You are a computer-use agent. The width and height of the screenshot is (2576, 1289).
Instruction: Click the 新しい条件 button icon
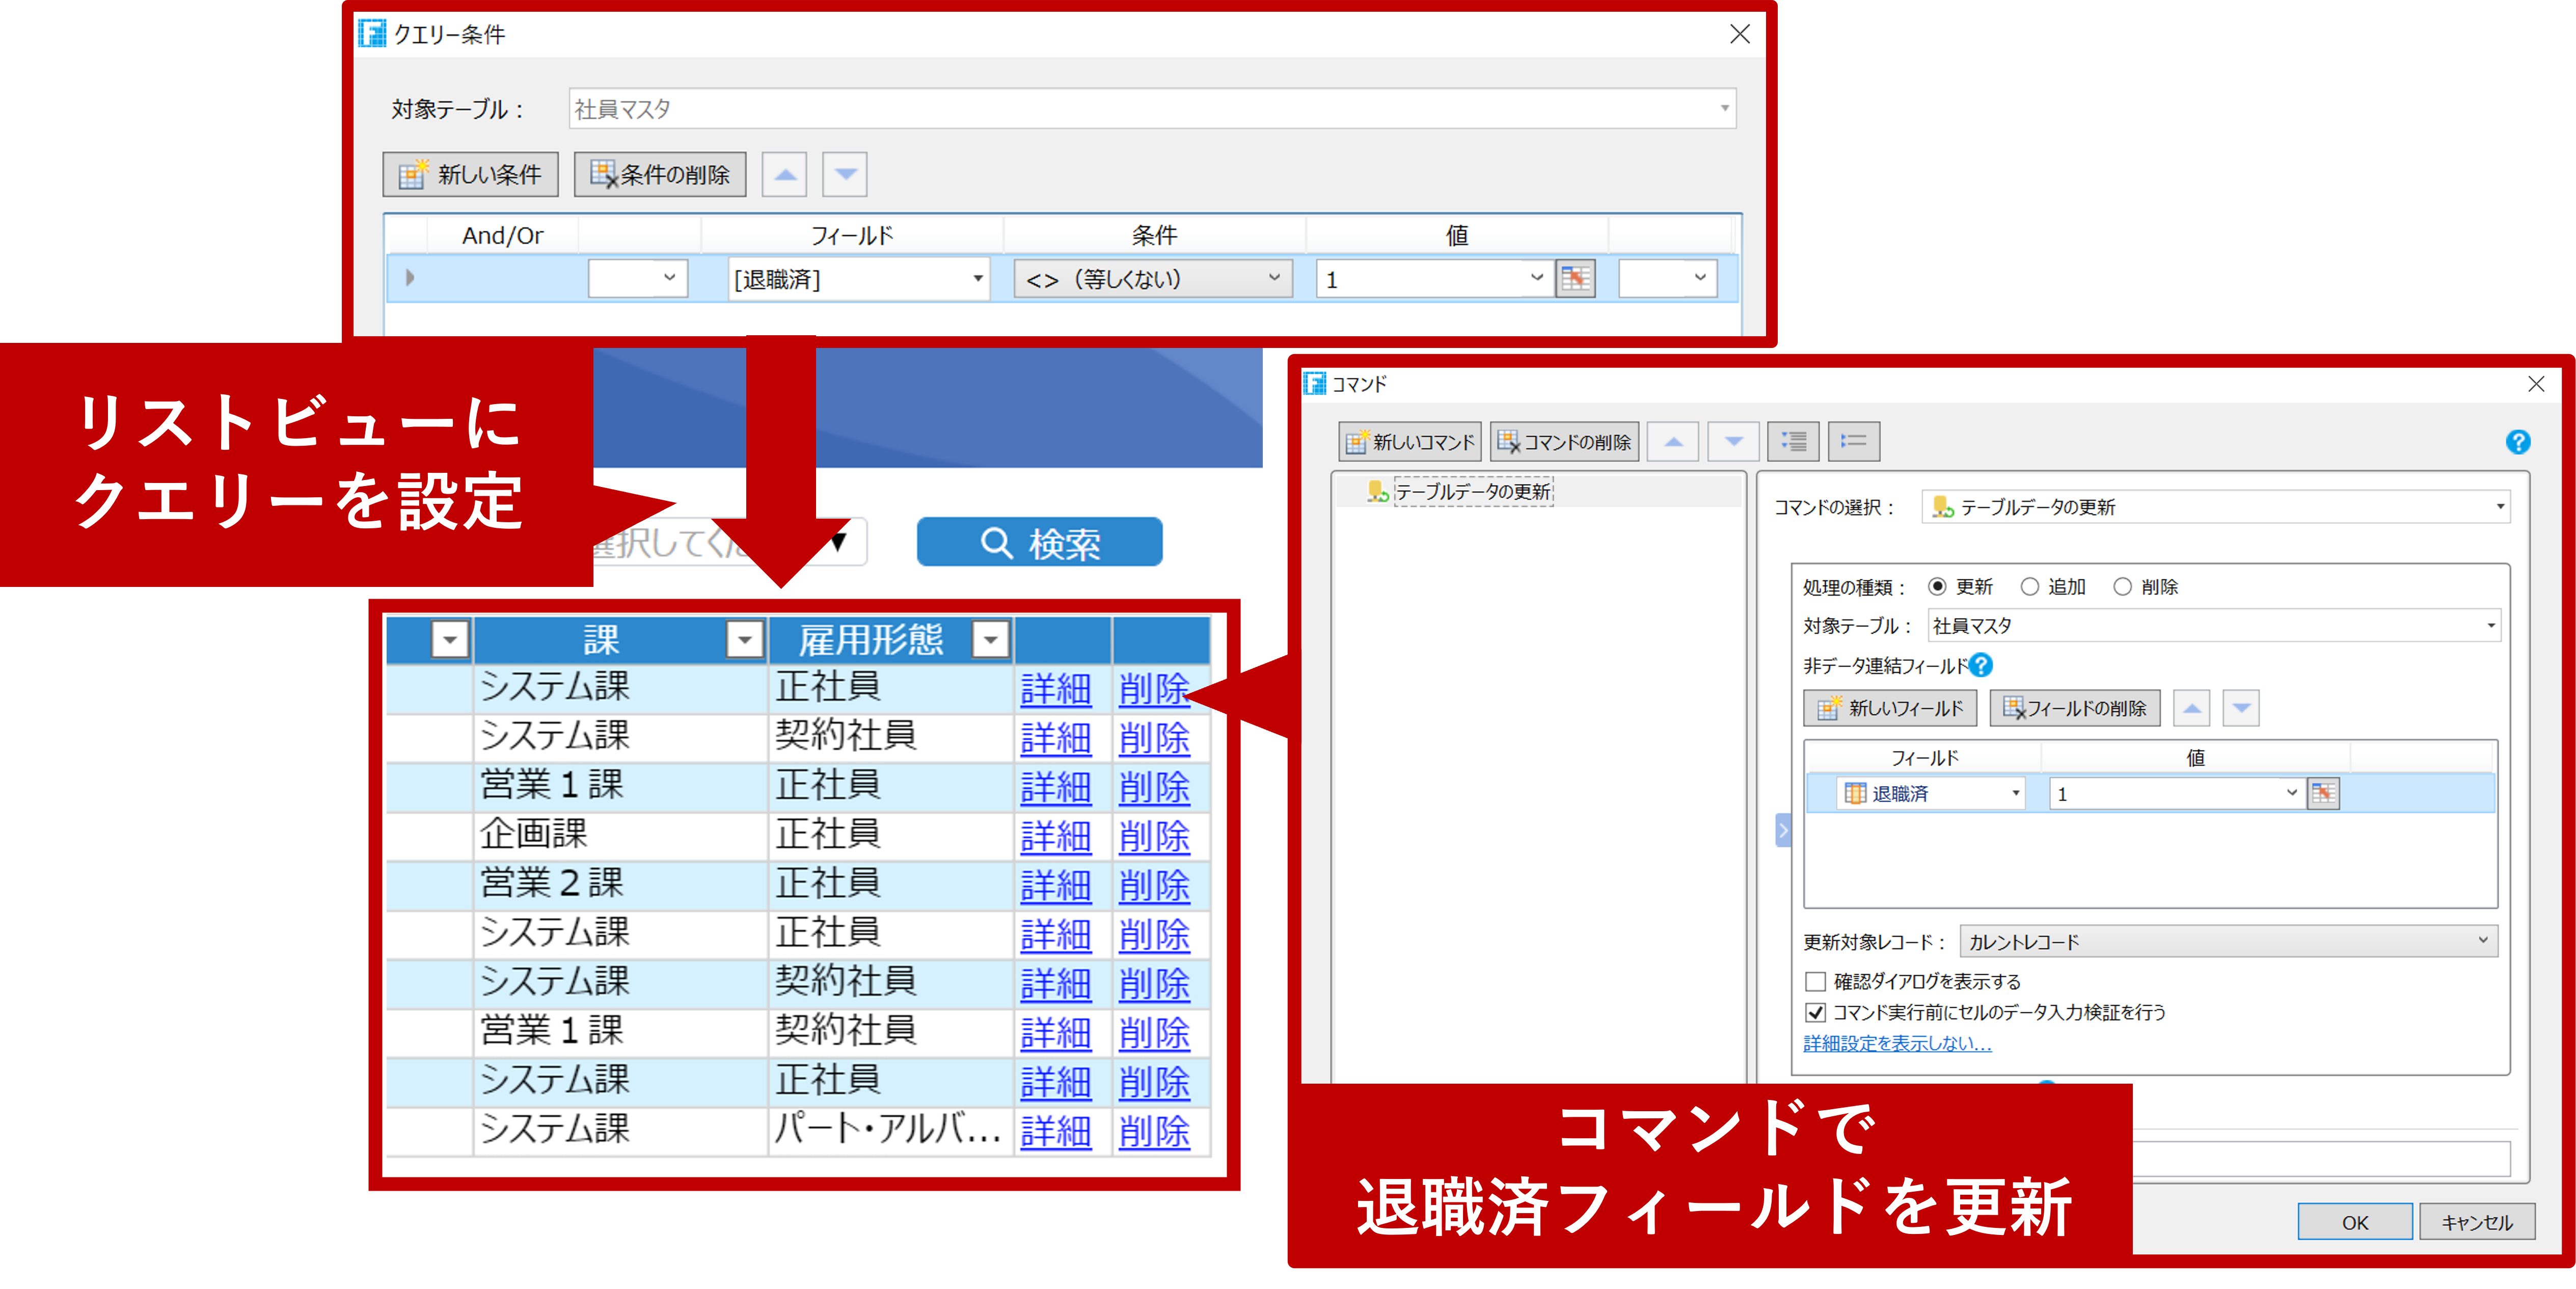click(x=413, y=175)
